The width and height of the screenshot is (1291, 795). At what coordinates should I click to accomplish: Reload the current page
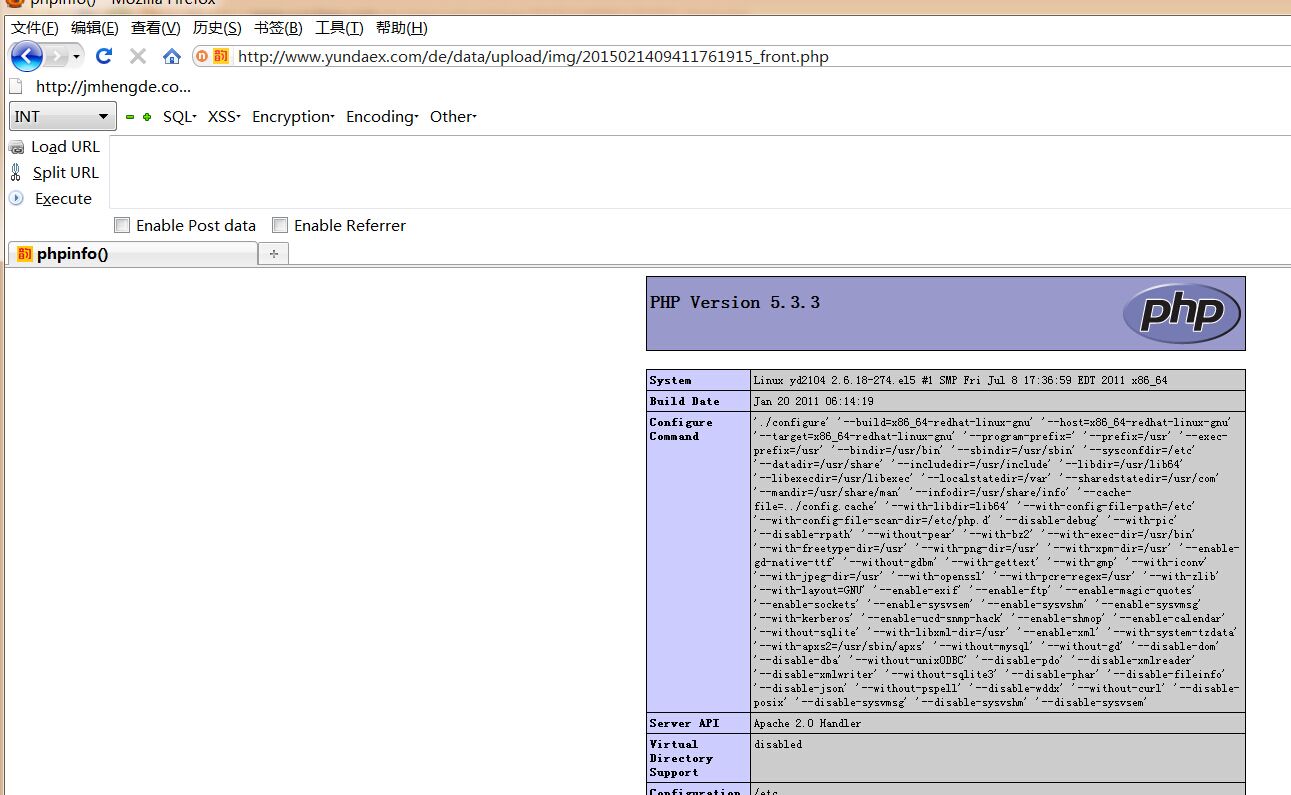pyautogui.click(x=104, y=56)
